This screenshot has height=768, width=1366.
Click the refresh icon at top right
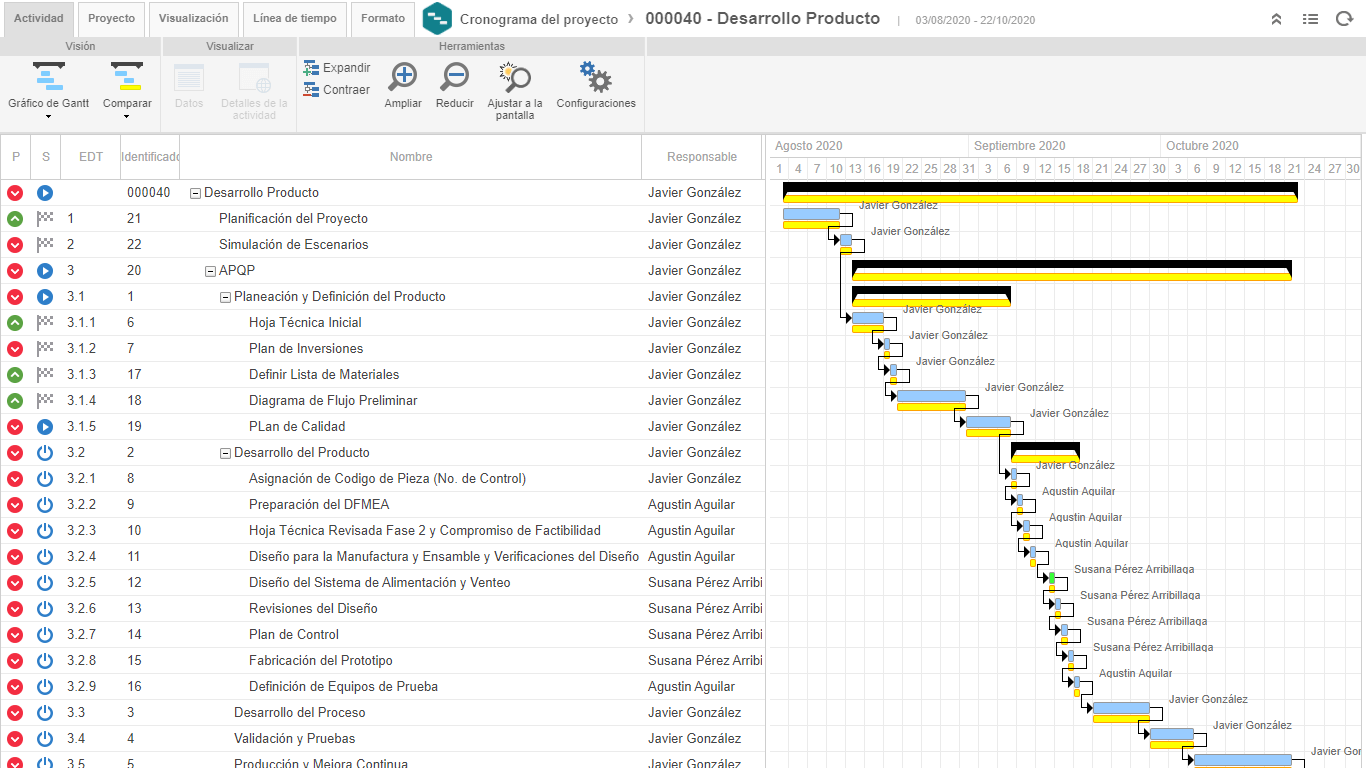coord(1344,19)
